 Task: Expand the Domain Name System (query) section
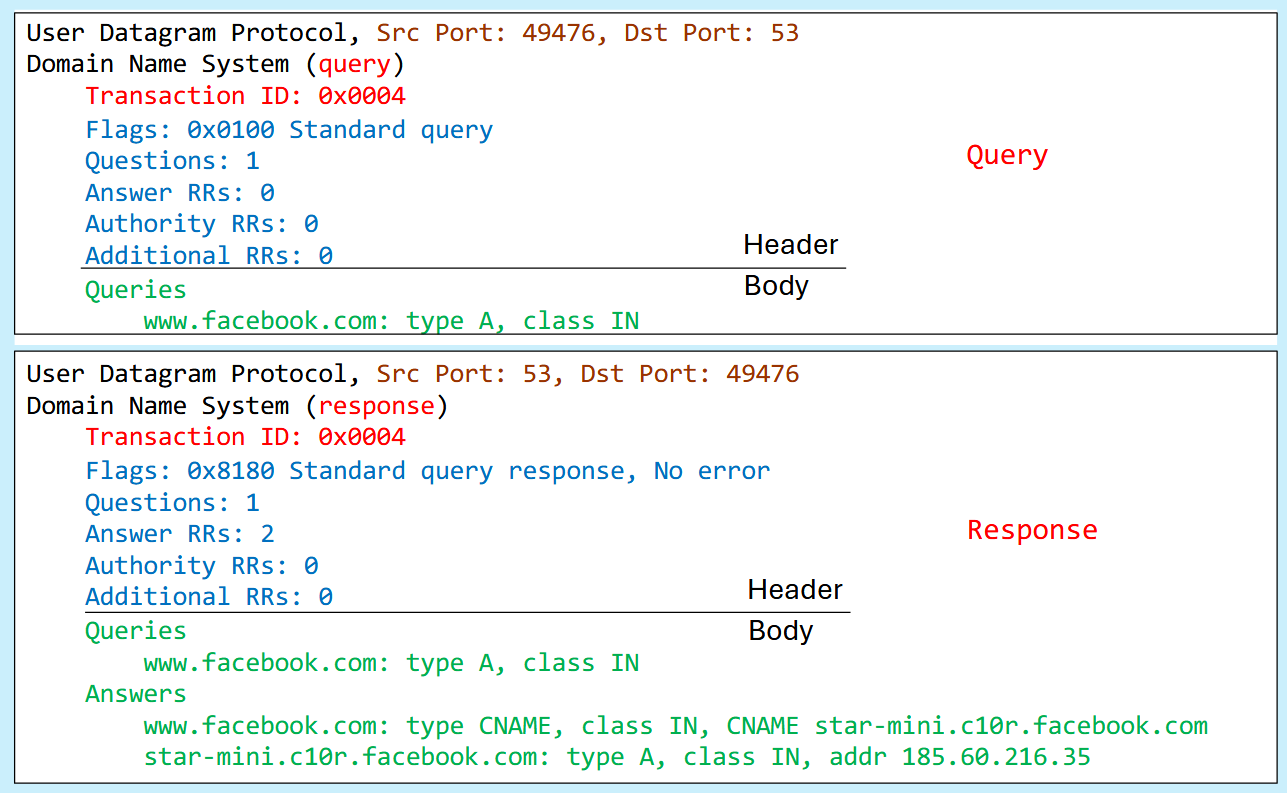pos(215,65)
